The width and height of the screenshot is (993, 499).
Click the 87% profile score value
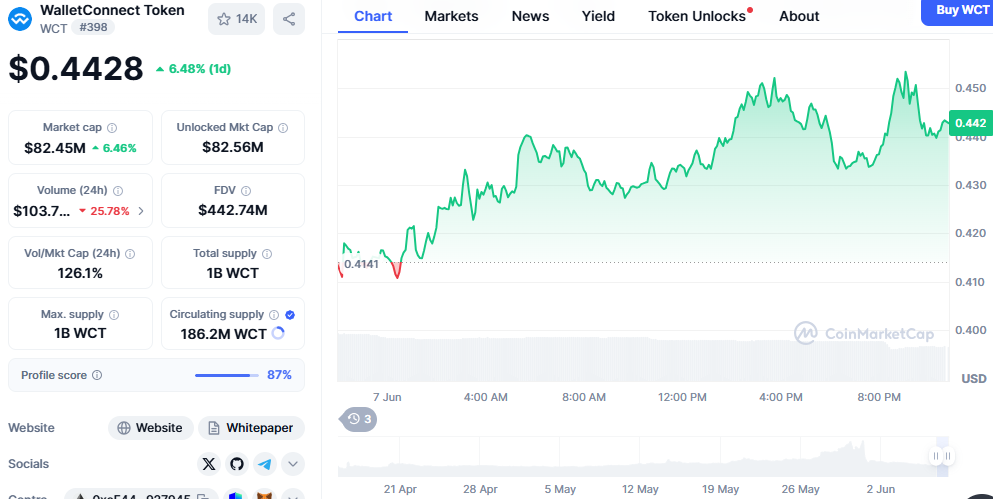coord(279,375)
